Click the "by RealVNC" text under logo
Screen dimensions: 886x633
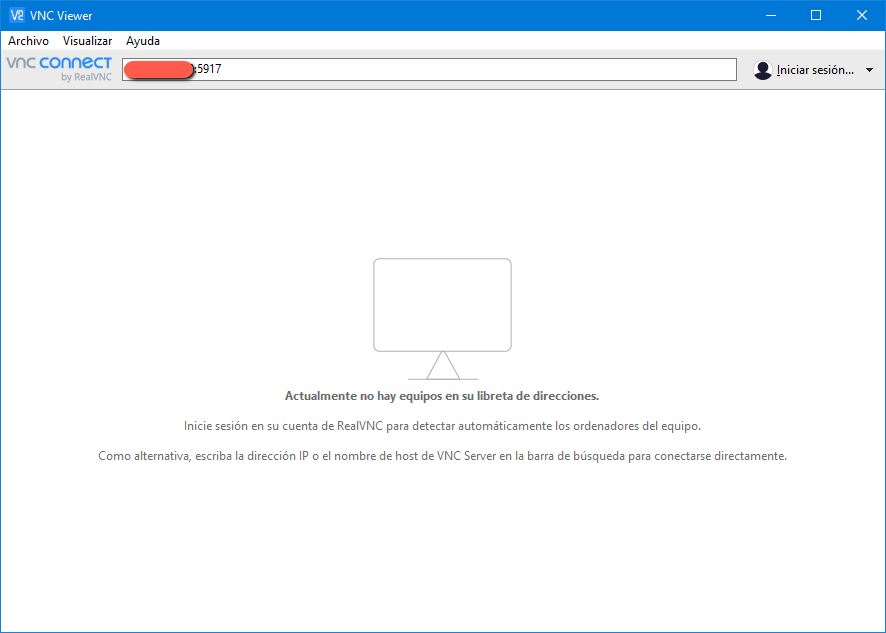tap(86, 78)
